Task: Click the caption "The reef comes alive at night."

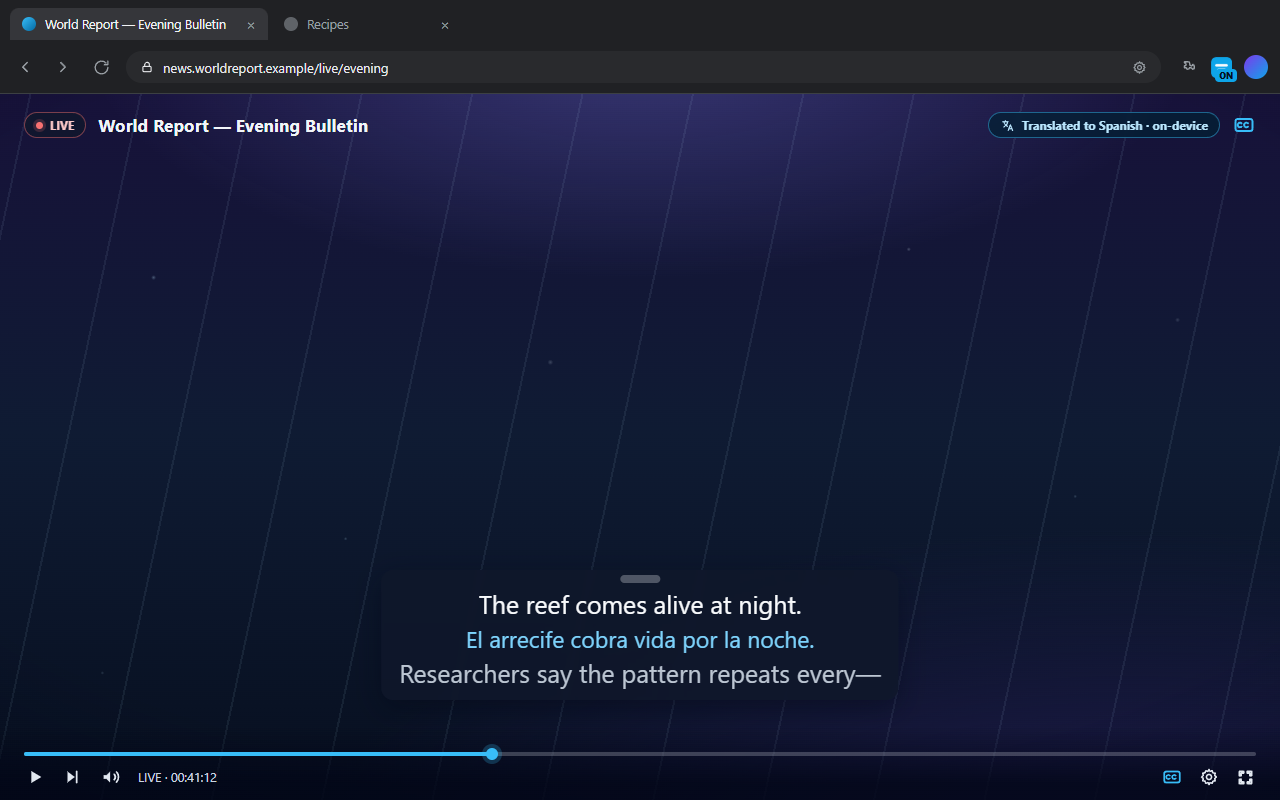Action: [640, 605]
